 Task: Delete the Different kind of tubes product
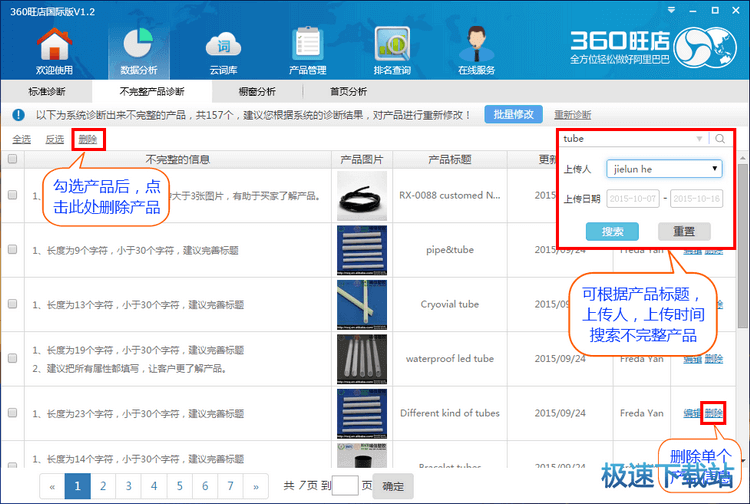714,413
